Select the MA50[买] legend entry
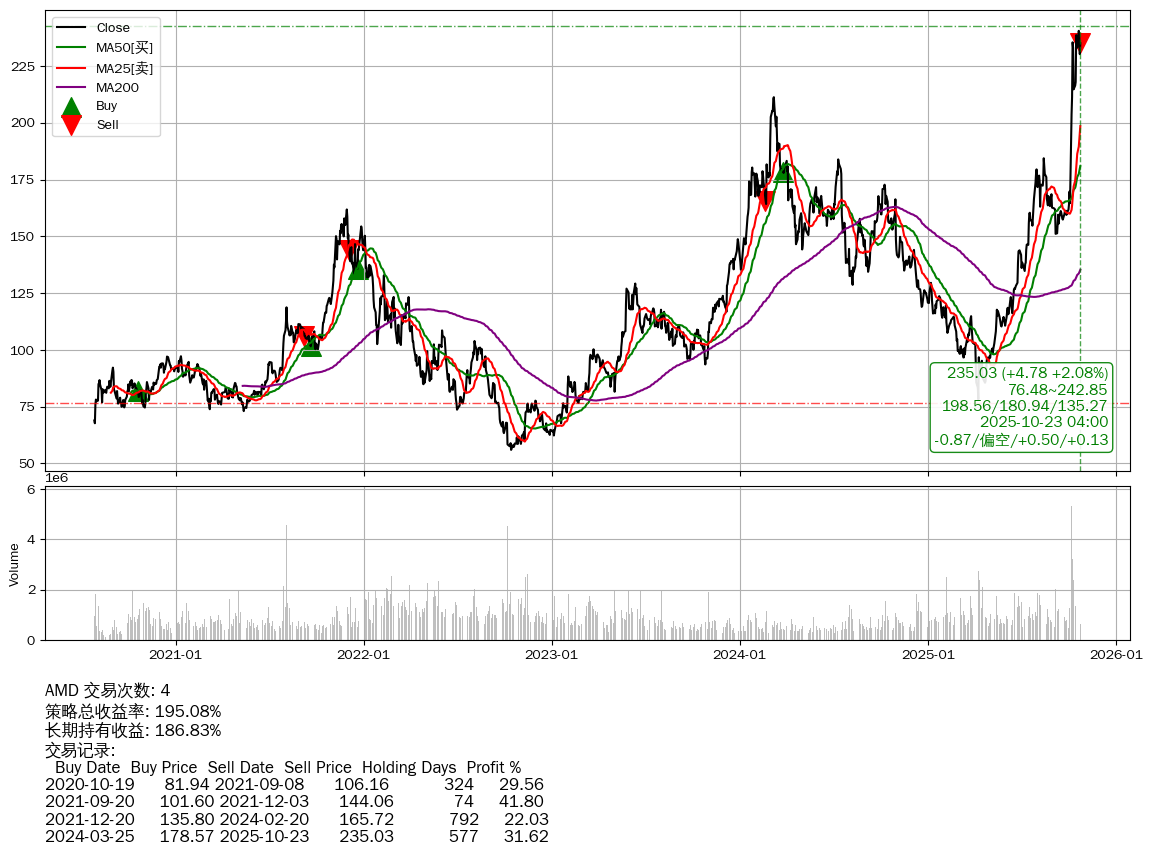Image resolution: width=1153 pixels, height=855 pixels. point(124,48)
